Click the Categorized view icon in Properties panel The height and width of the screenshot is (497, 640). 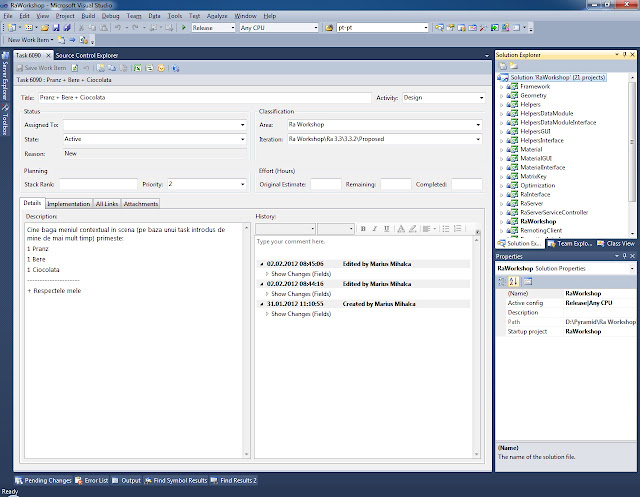502,282
